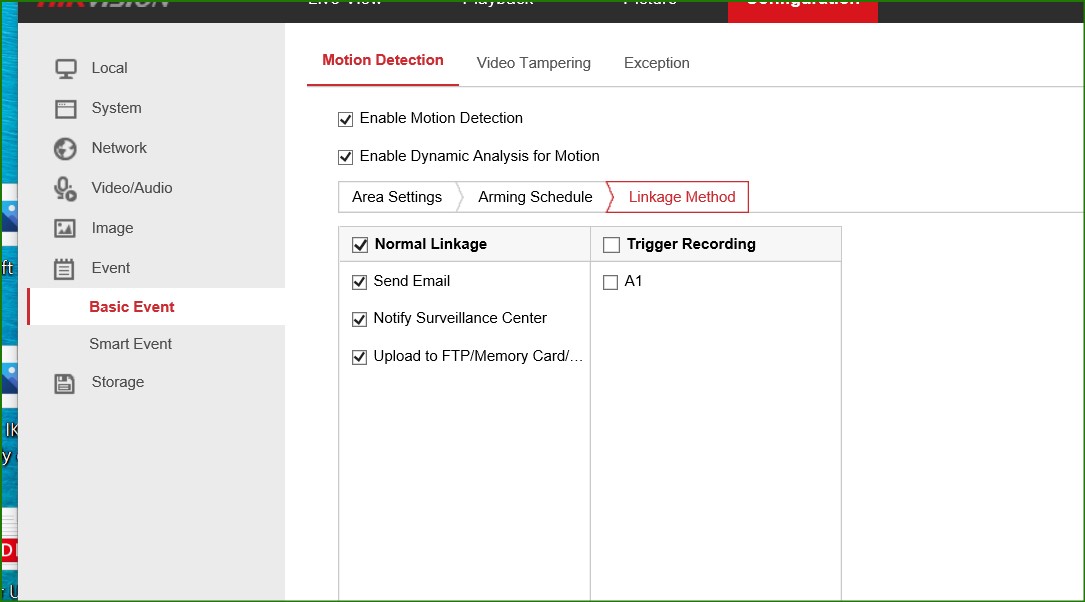Click the Local monitor icon in the sidebar
Screen dimensions: 1085x602
[x=66, y=69]
